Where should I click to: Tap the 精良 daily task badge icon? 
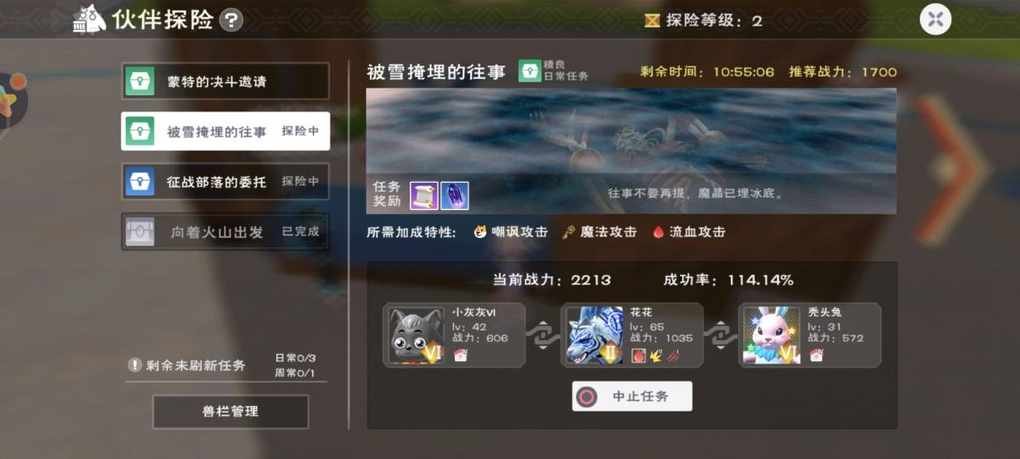tap(530, 71)
